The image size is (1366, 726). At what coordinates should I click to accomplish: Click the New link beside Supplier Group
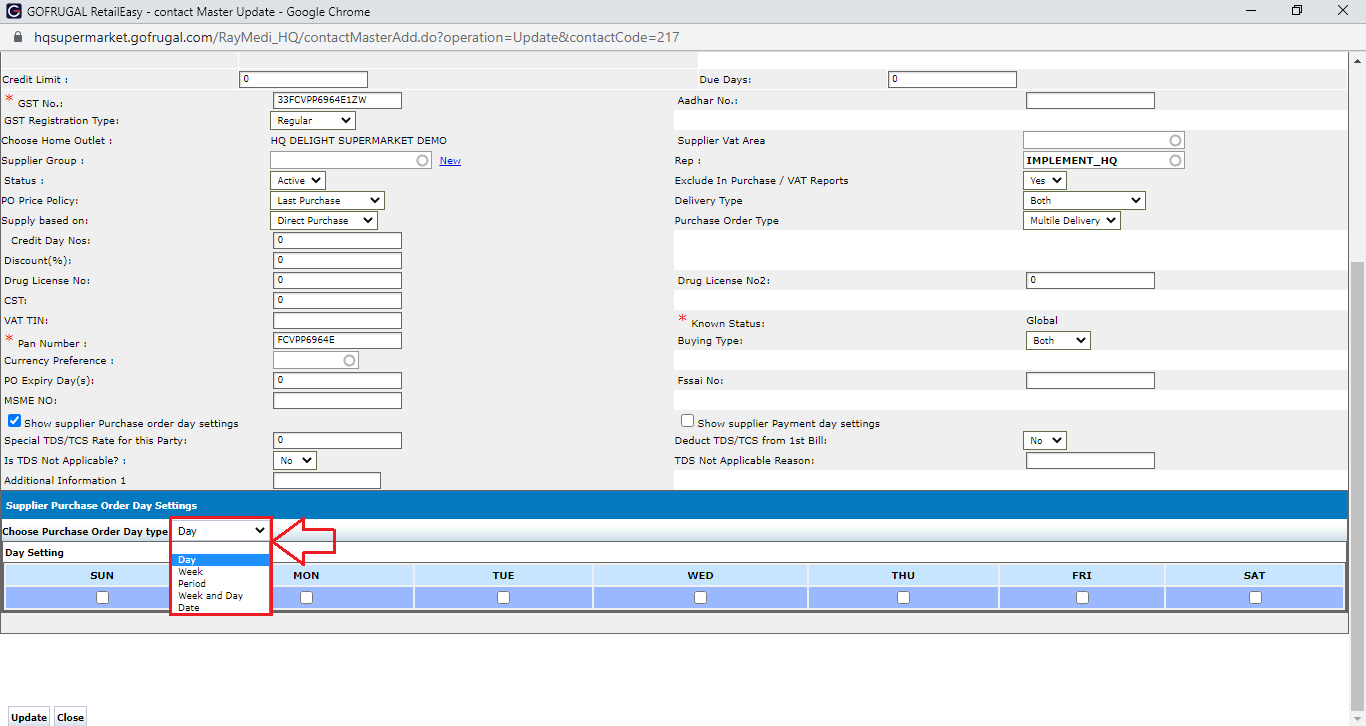450,161
